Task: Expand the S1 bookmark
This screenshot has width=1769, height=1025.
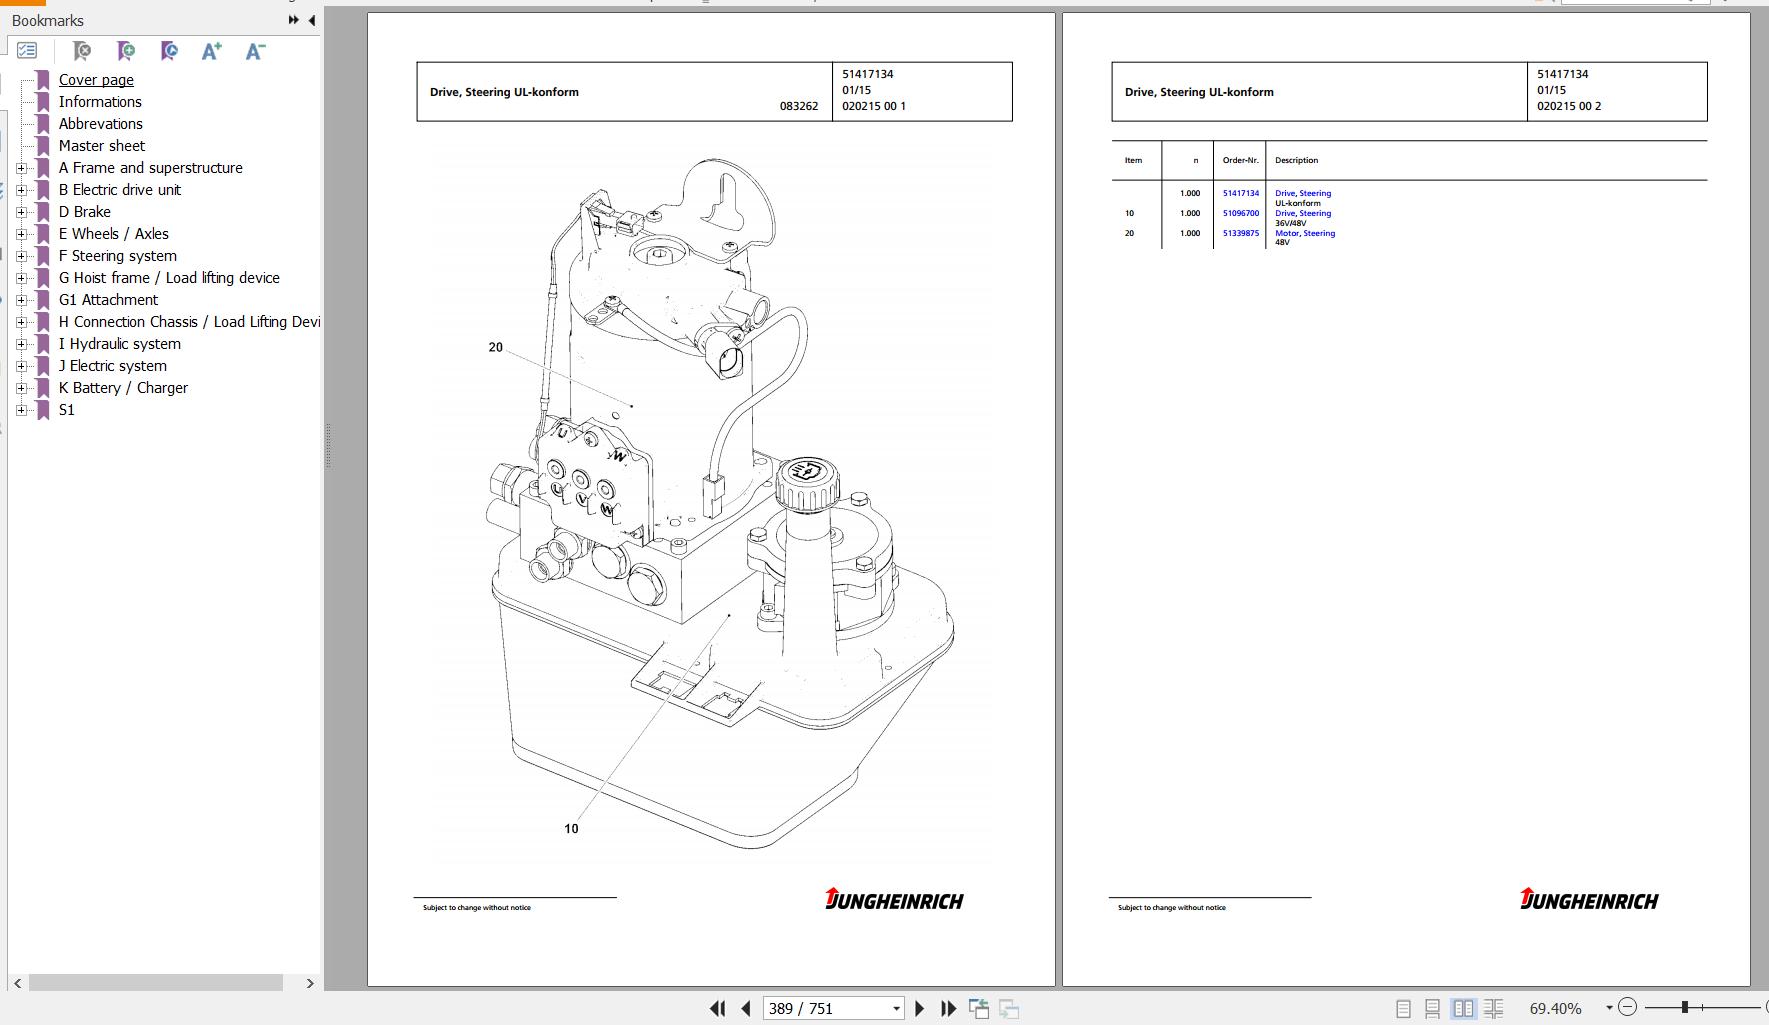Action: pyautogui.click(x=21, y=410)
